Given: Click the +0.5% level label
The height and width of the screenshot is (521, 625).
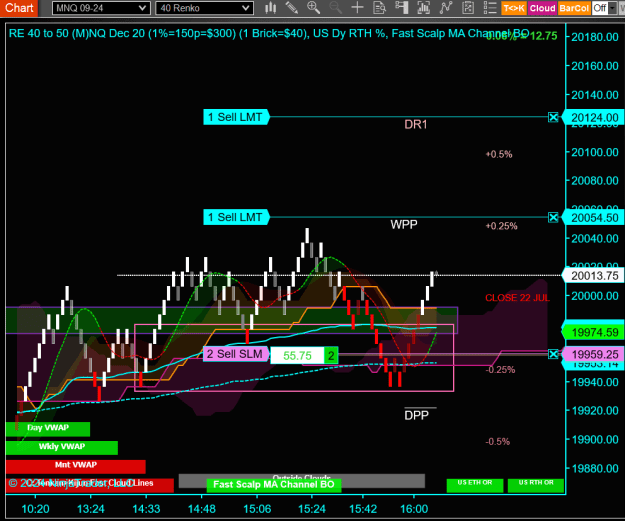Looking at the screenshot, I should [x=499, y=154].
